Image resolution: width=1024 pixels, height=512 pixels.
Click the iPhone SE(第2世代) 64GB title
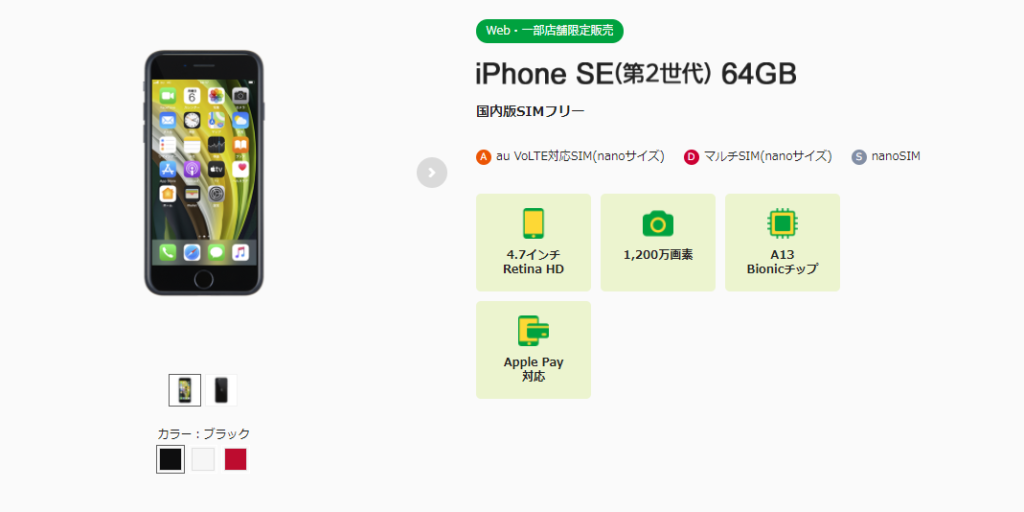(x=636, y=75)
